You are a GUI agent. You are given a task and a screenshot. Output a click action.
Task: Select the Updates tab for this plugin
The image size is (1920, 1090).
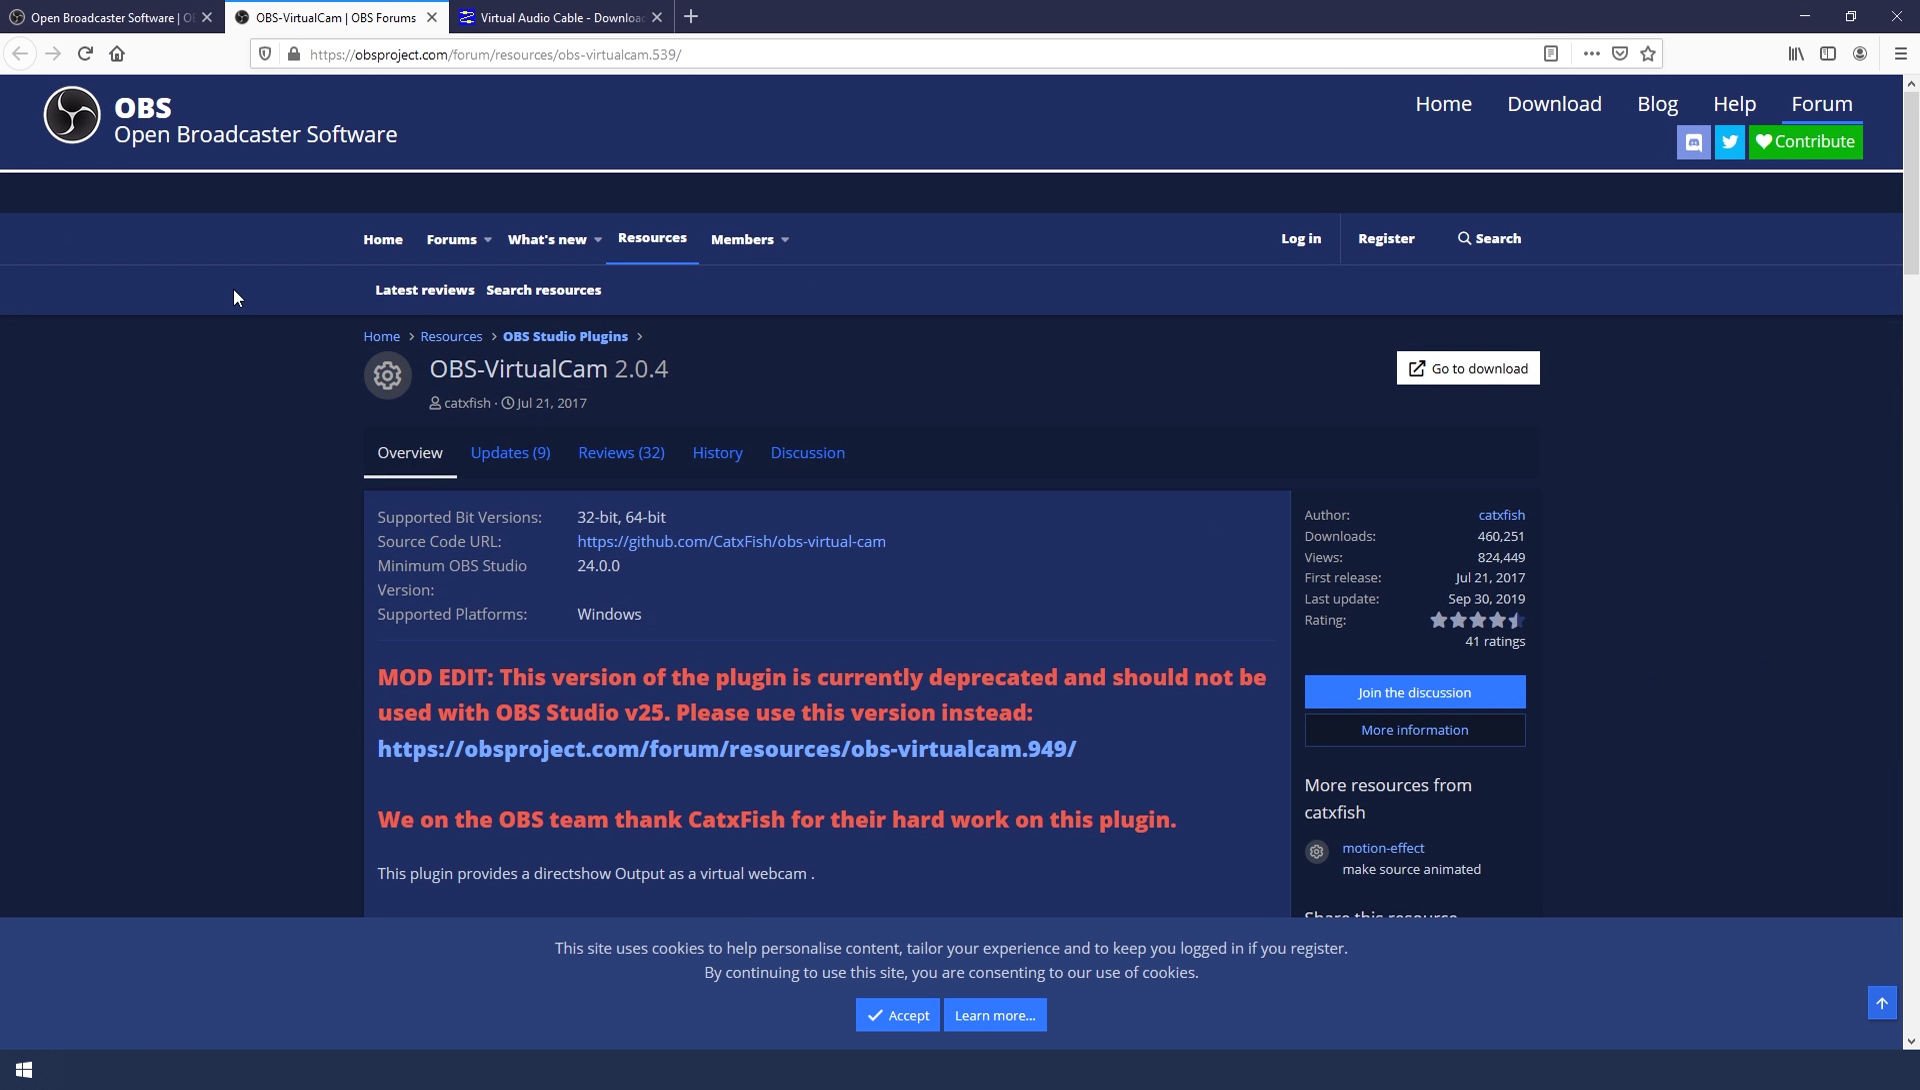point(510,452)
